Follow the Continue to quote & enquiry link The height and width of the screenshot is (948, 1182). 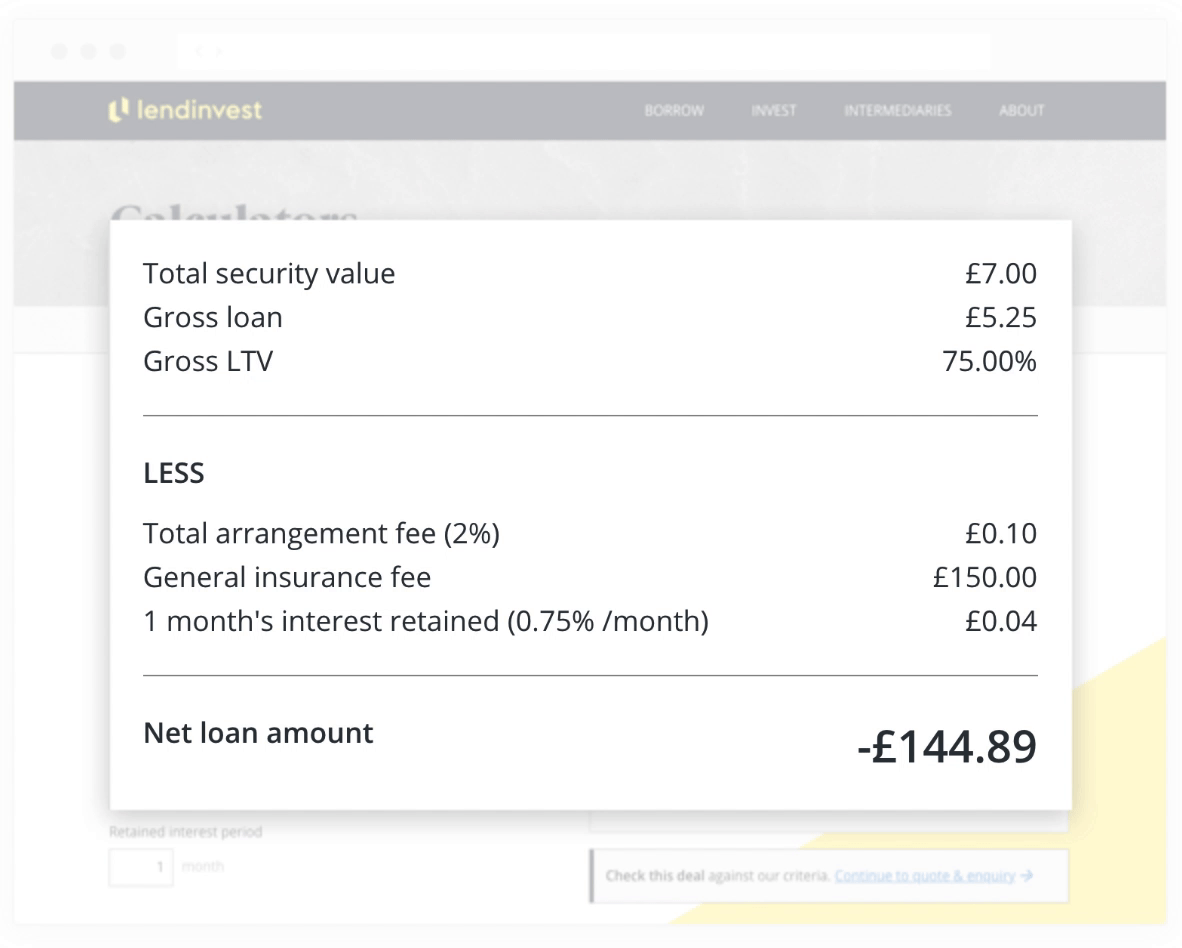point(925,876)
